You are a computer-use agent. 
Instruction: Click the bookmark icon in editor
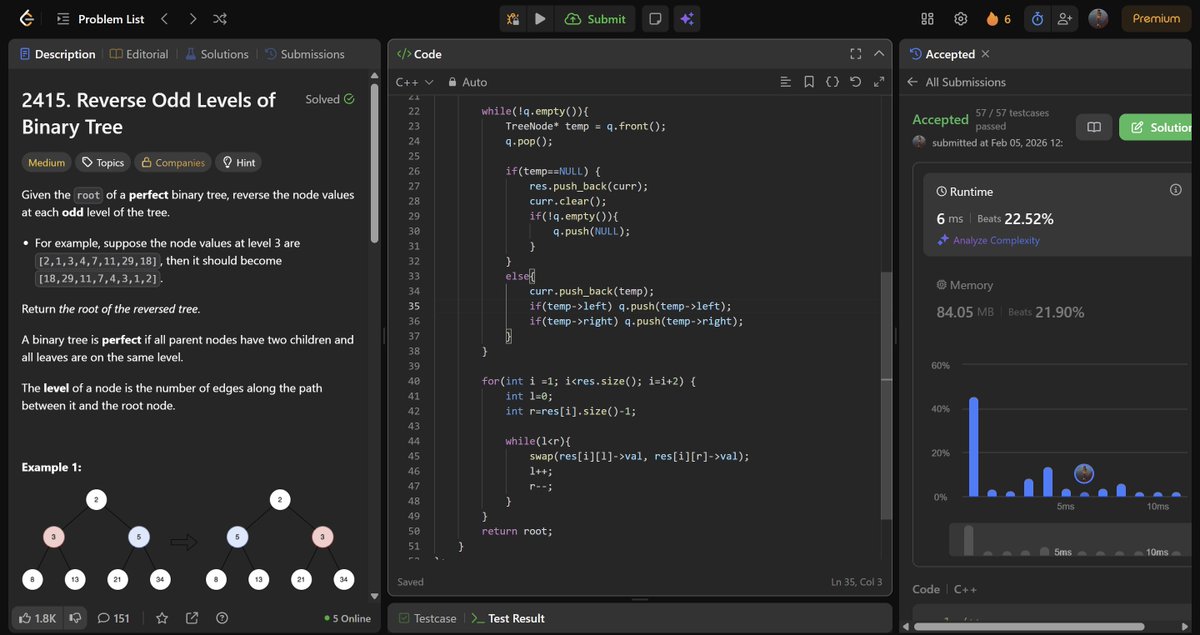(x=808, y=82)
